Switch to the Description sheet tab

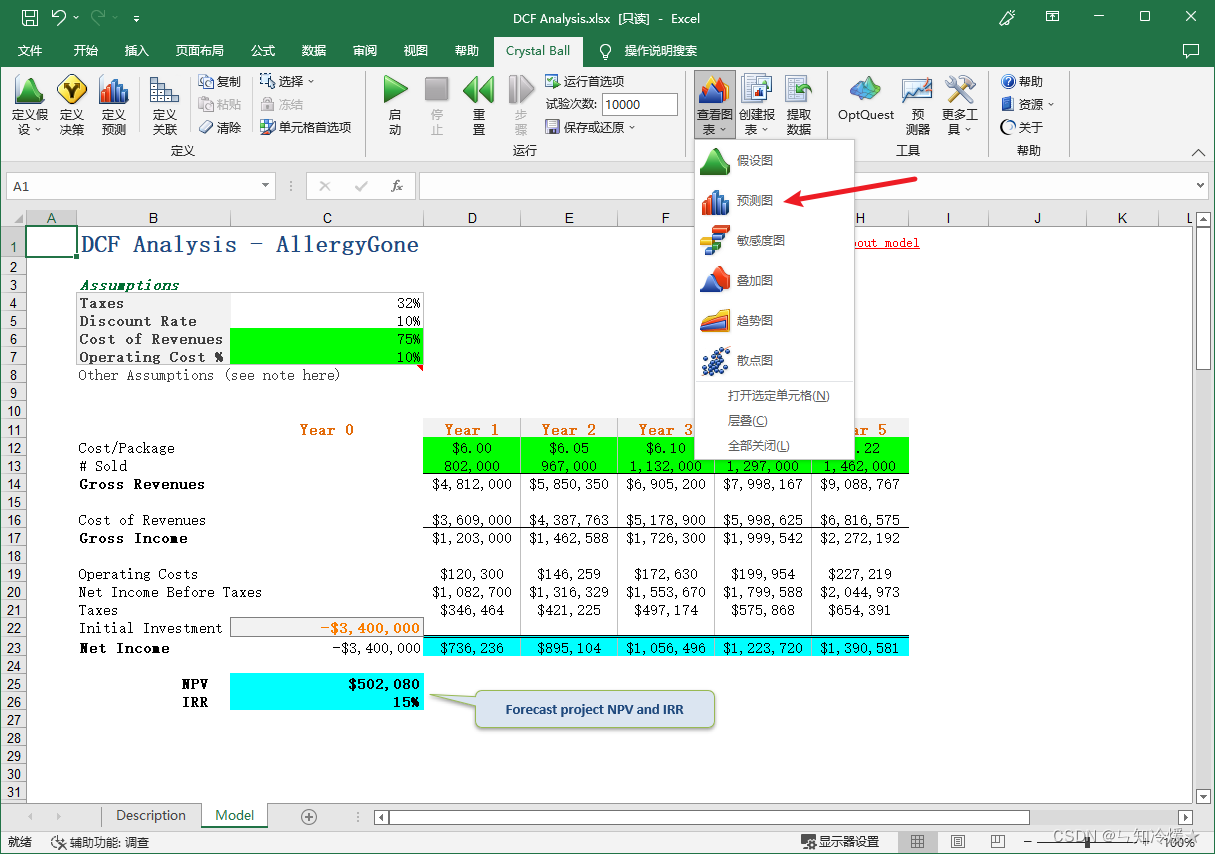151,816
